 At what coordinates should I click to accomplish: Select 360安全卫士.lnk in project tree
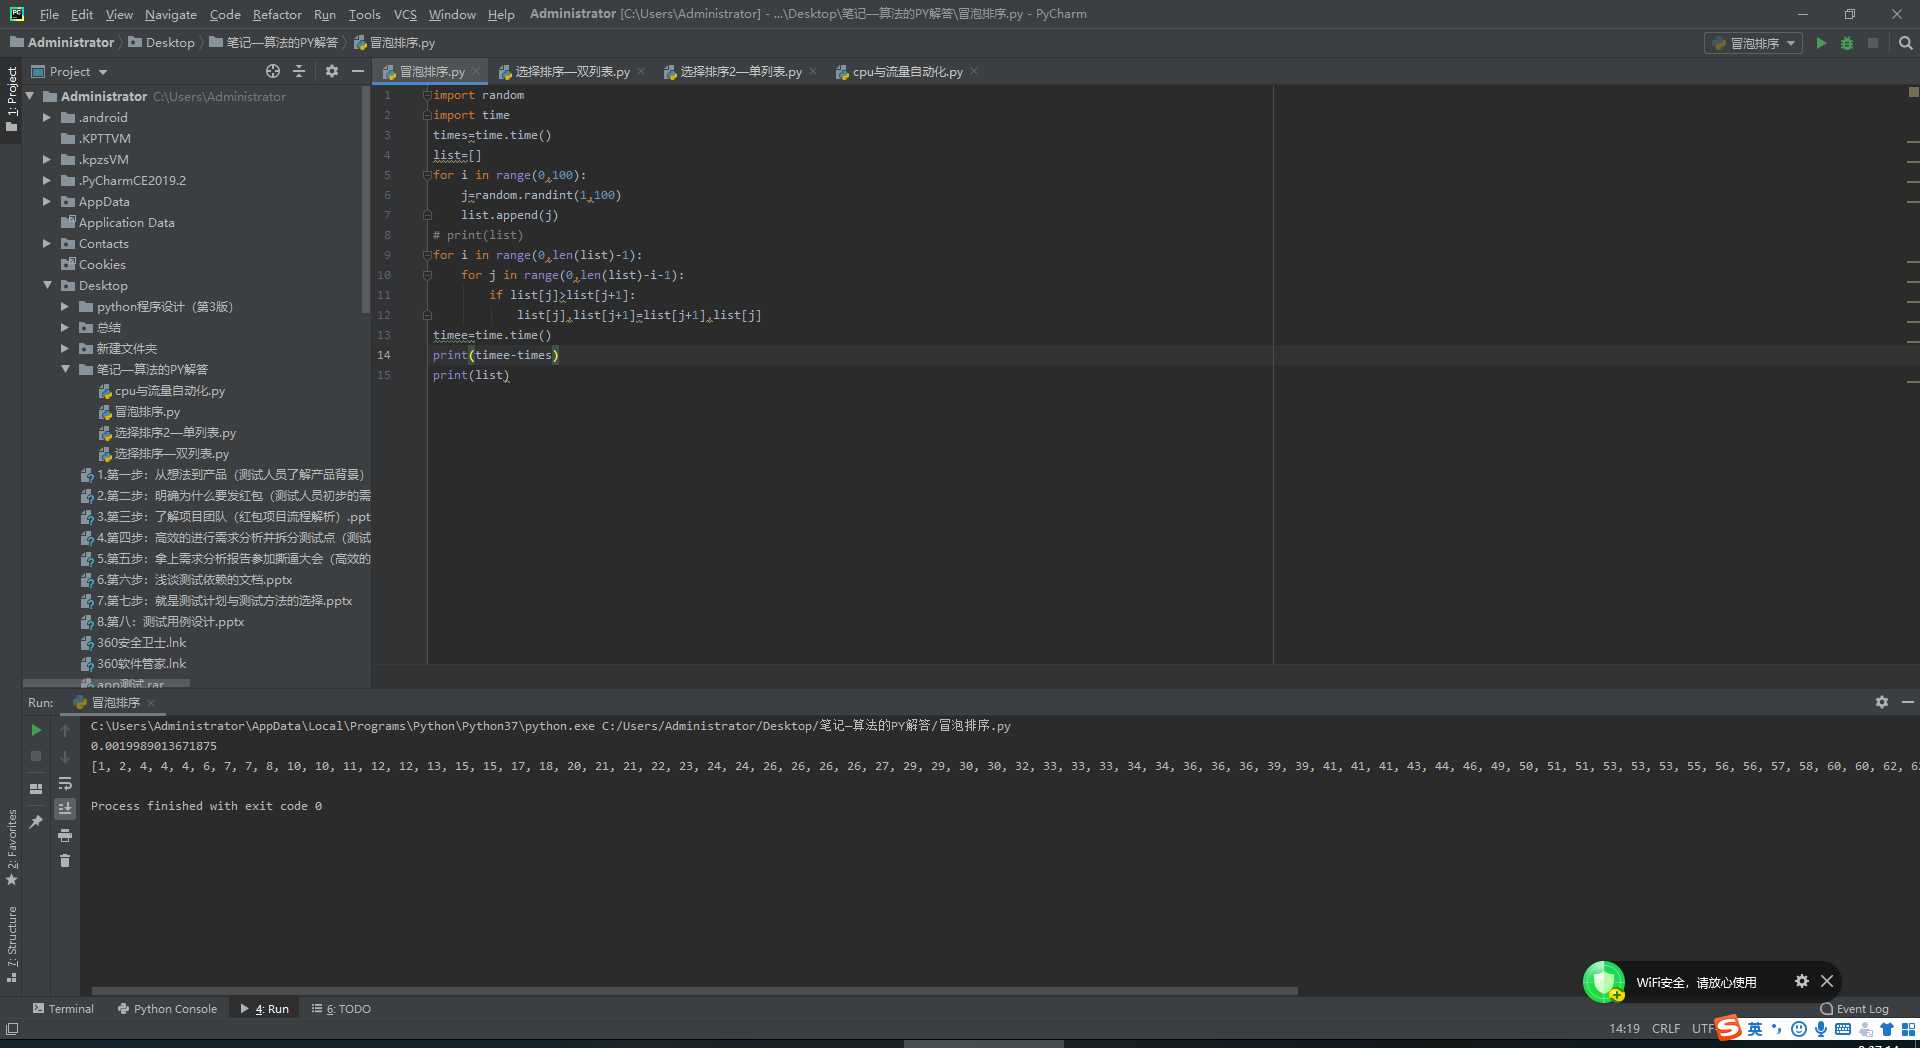point(141,642)
